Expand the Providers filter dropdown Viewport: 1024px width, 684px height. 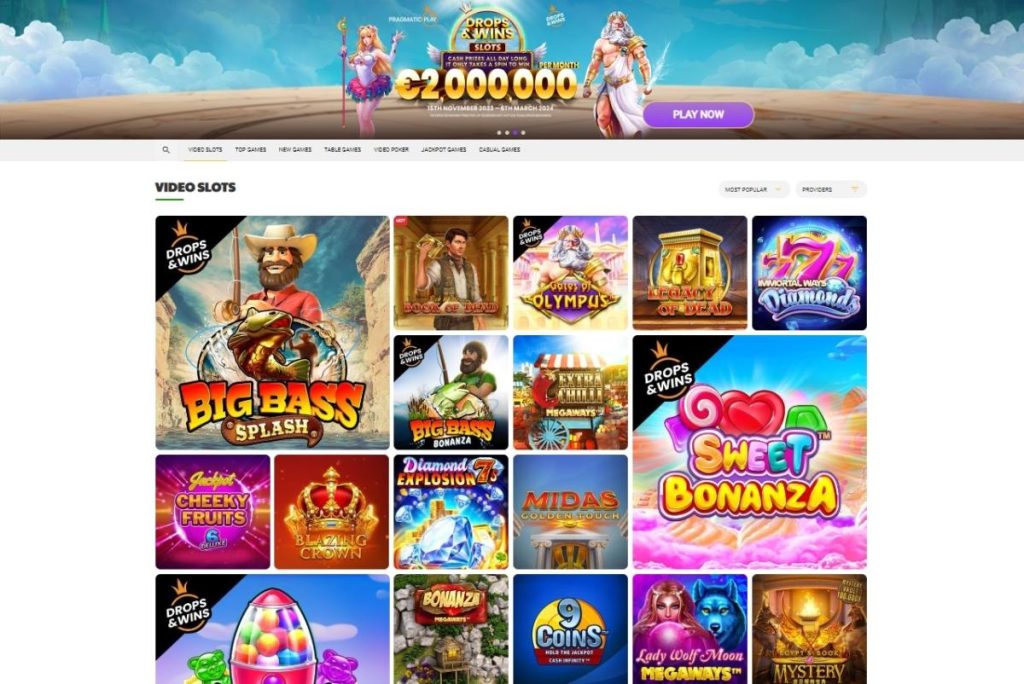click(x=831, y=189)
